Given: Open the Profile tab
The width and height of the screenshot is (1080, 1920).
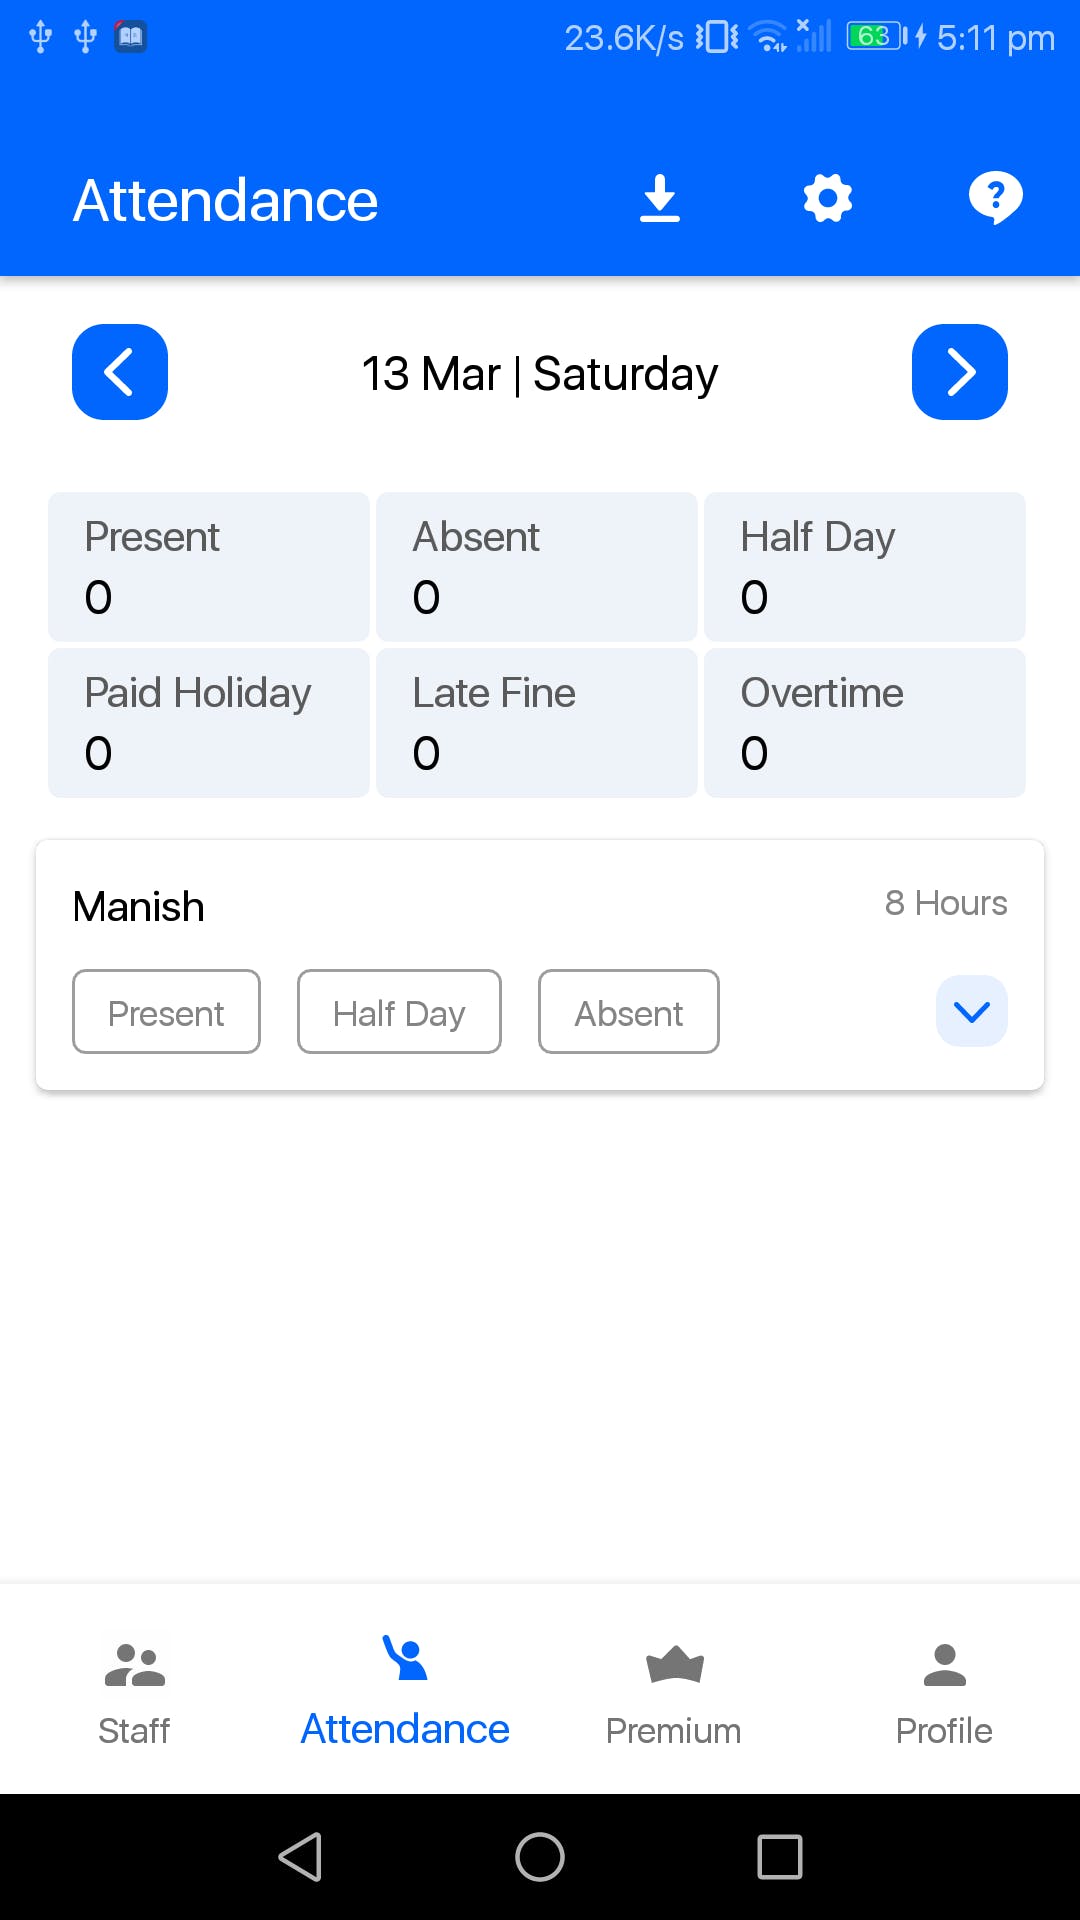Looking at the screenshot, I should (944, 1692).
